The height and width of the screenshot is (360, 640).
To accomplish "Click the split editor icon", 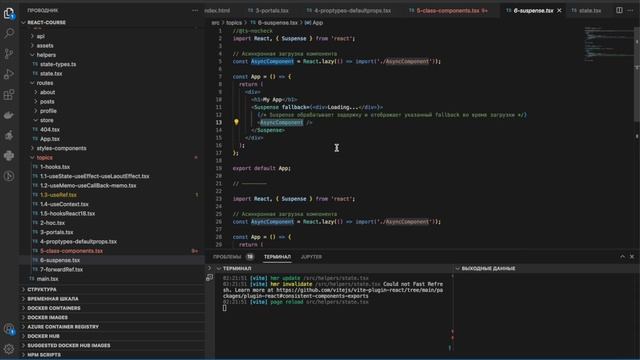I will pyautogui.click(x=619, y=10).
